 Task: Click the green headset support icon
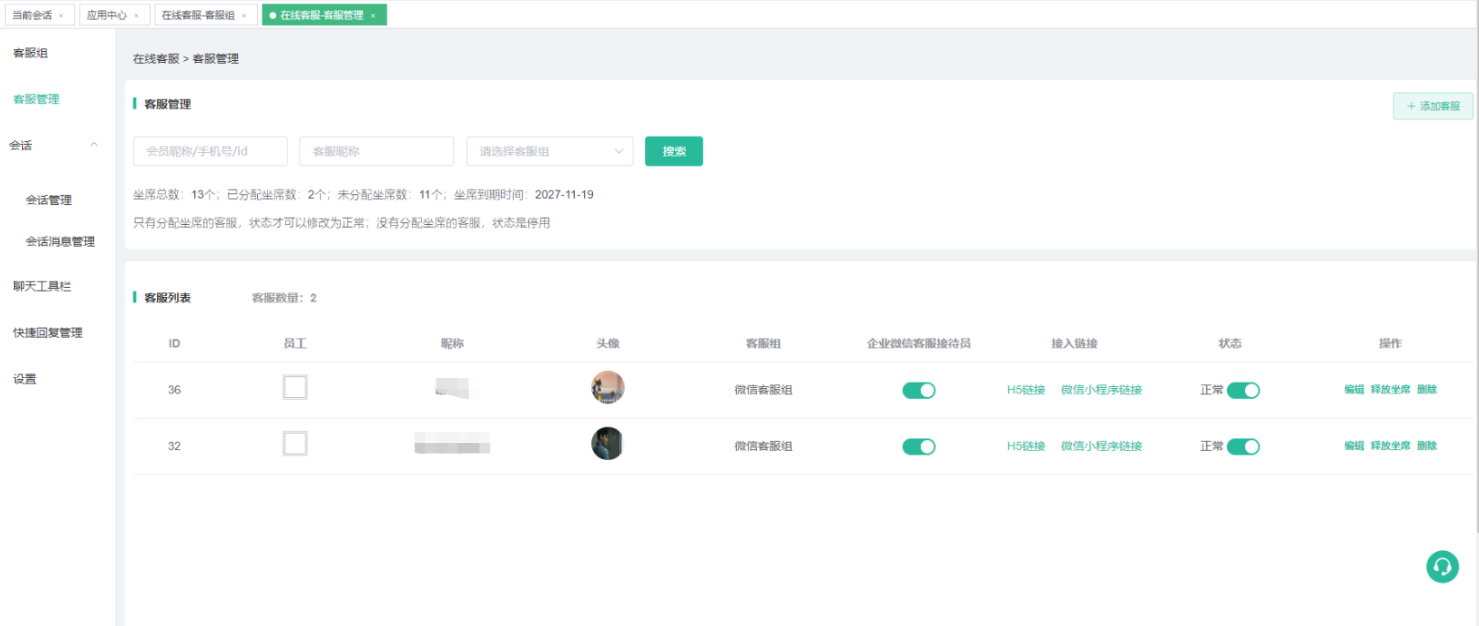[x=1442, y=567]
